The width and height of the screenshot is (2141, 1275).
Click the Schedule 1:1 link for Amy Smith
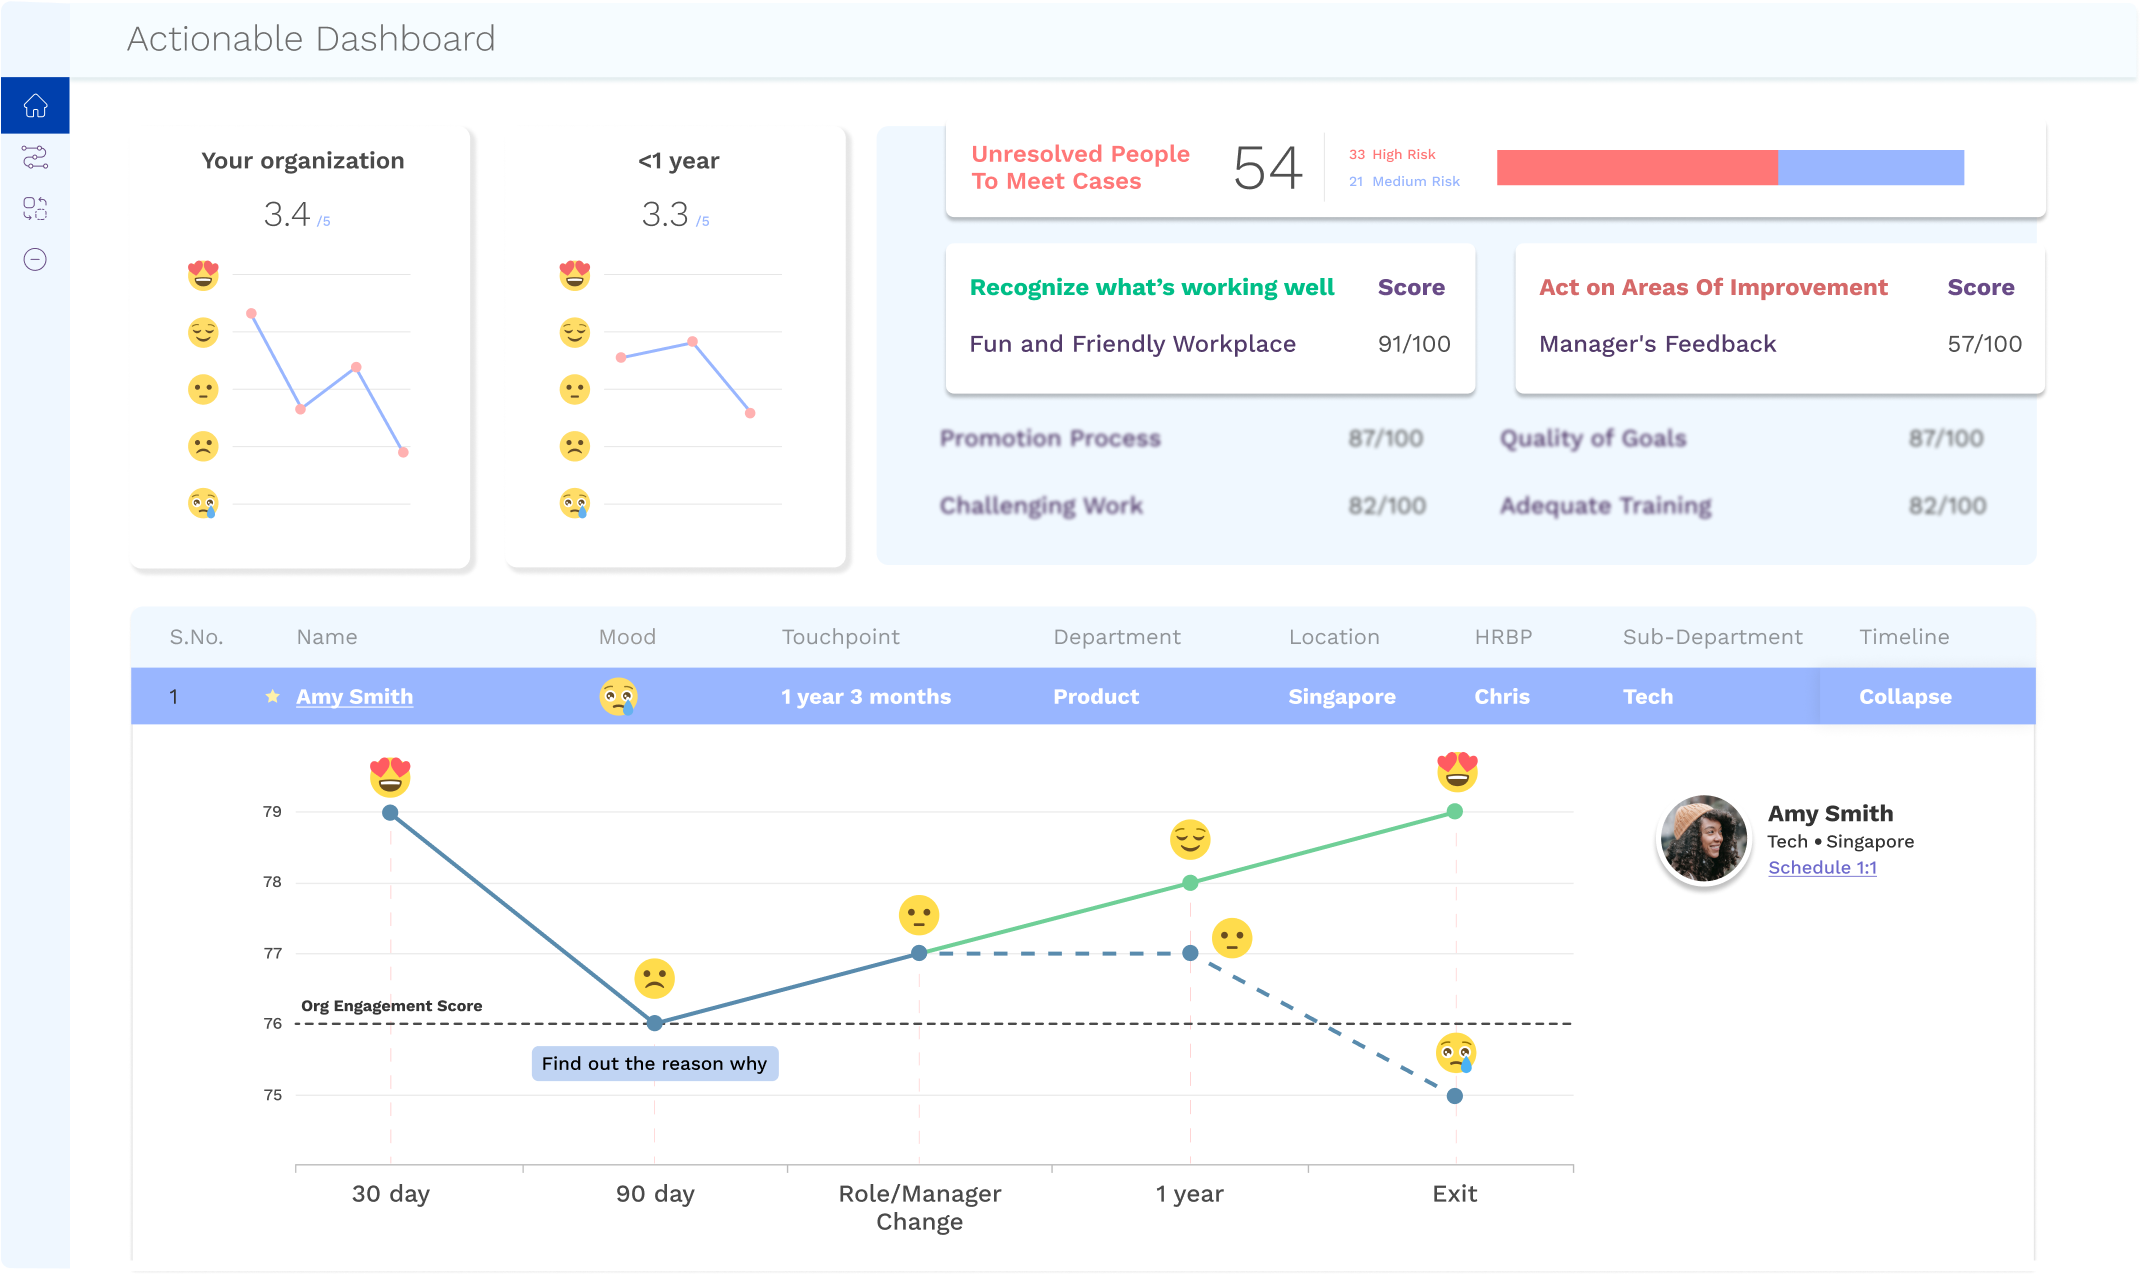click(1822, 870)
